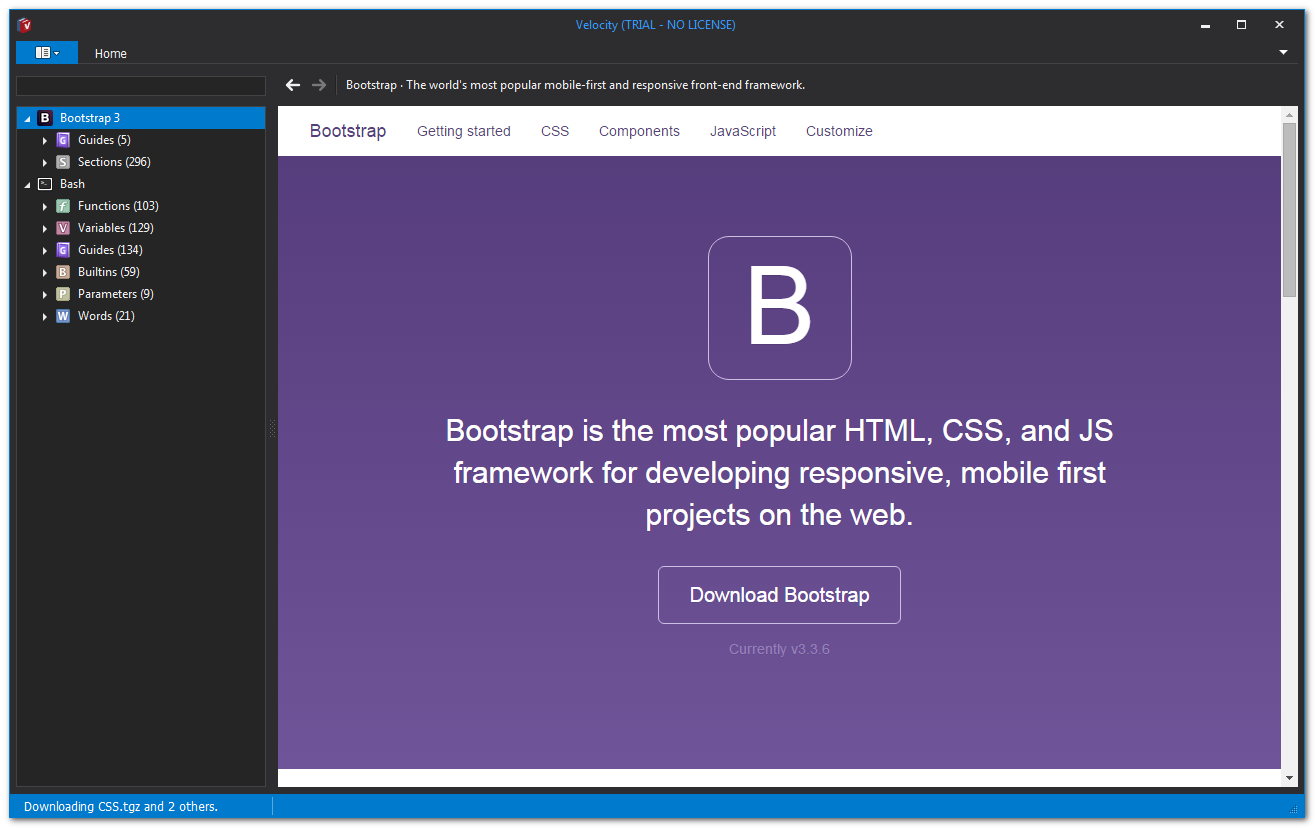Image resolution: width=1315 pixels, height=828 pixels.
Task: Expand the Variables (129) node
Action: pyautogui.click(x=45, y=229)
